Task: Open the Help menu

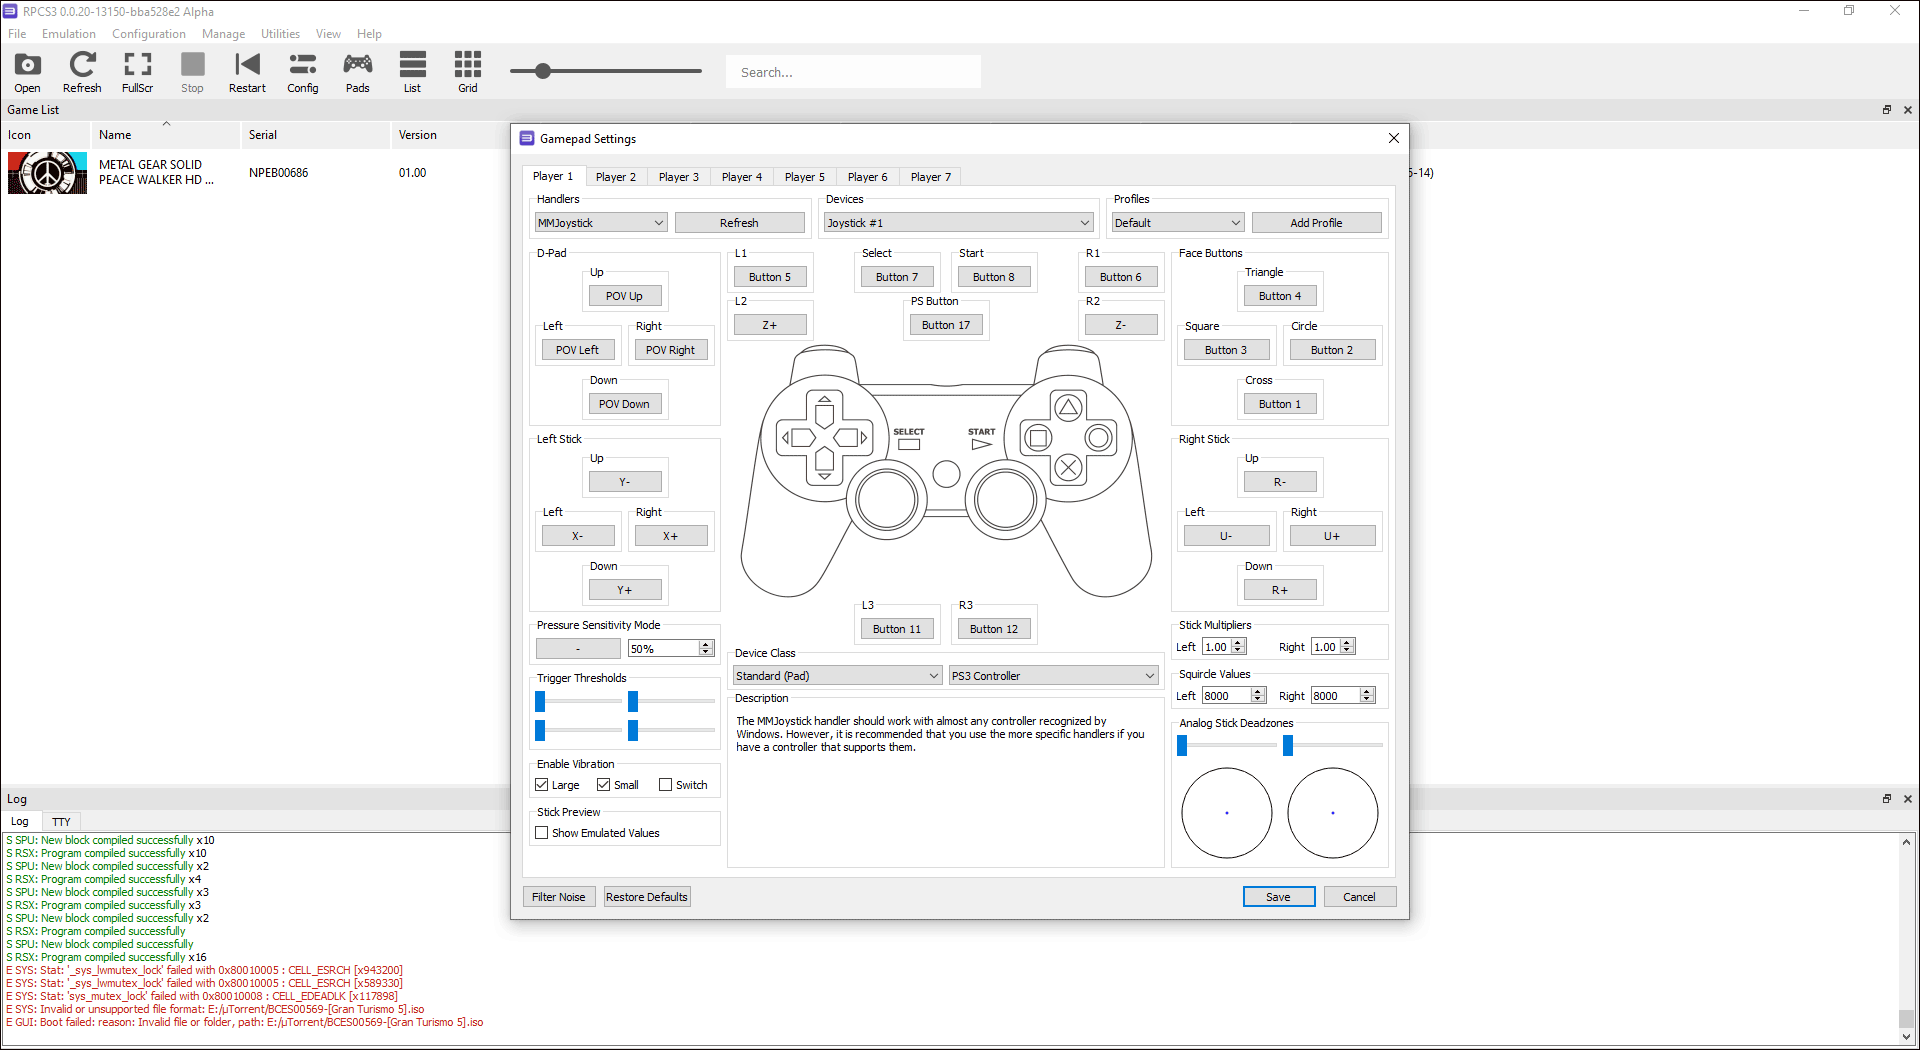Action: (369, 34)
